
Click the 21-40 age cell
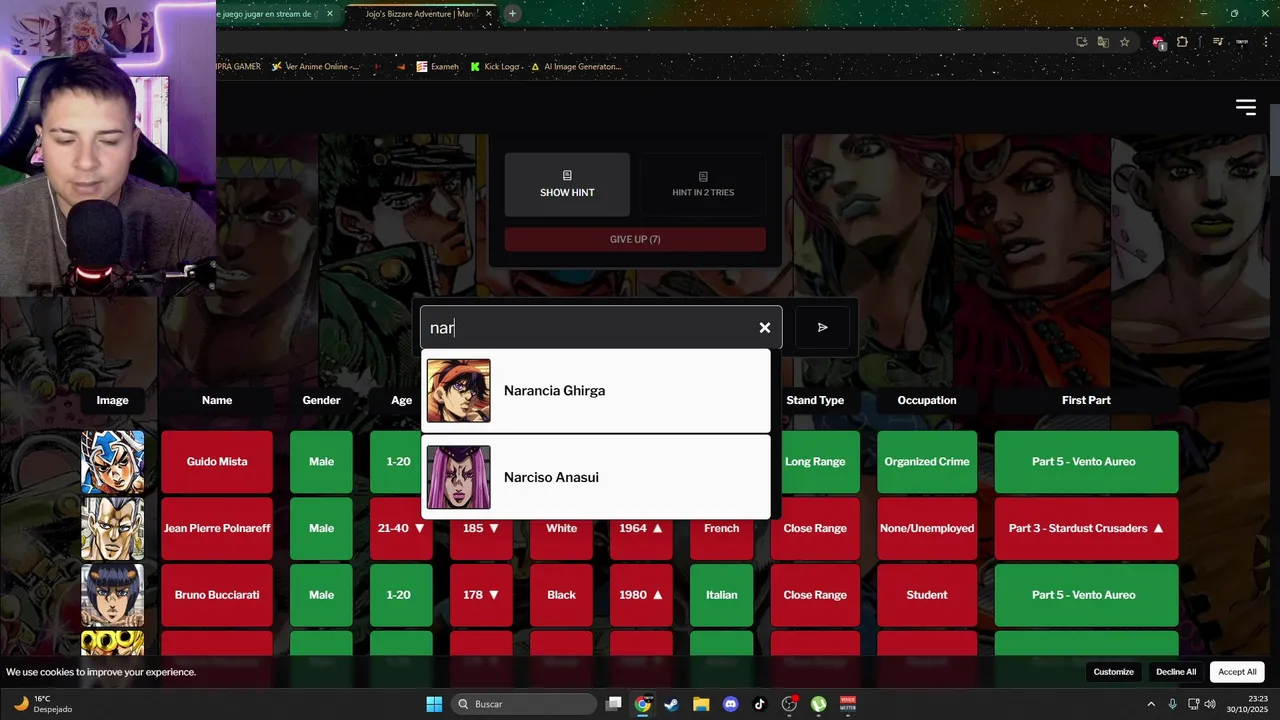[401, 528]
